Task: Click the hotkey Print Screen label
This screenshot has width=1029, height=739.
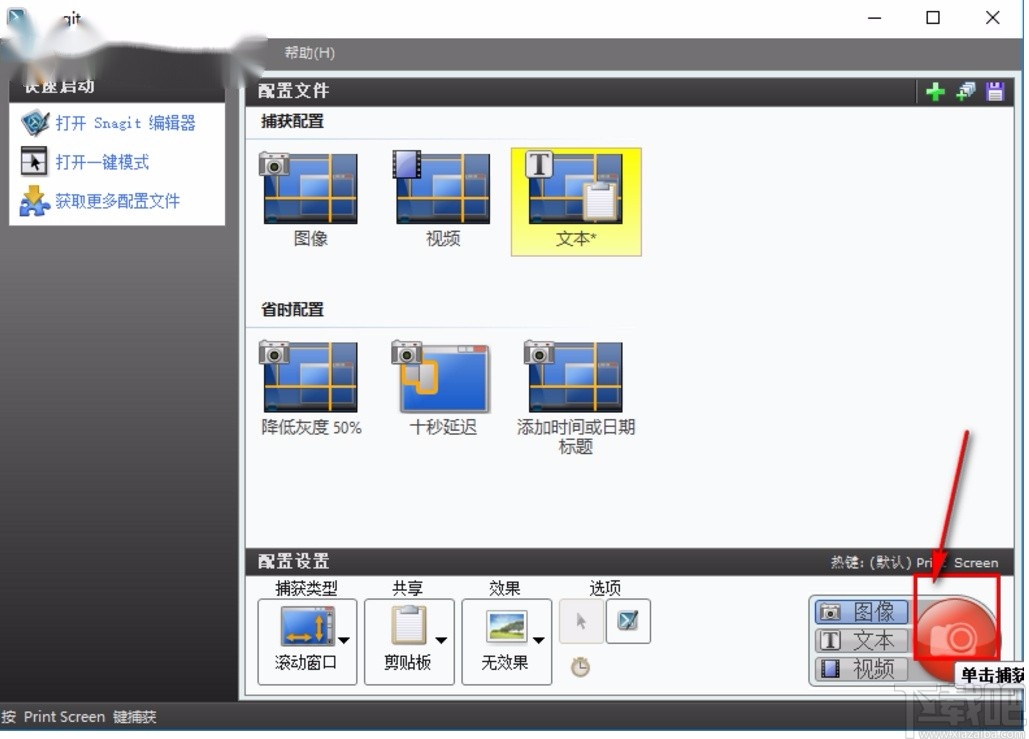Action: pos(914,562)
